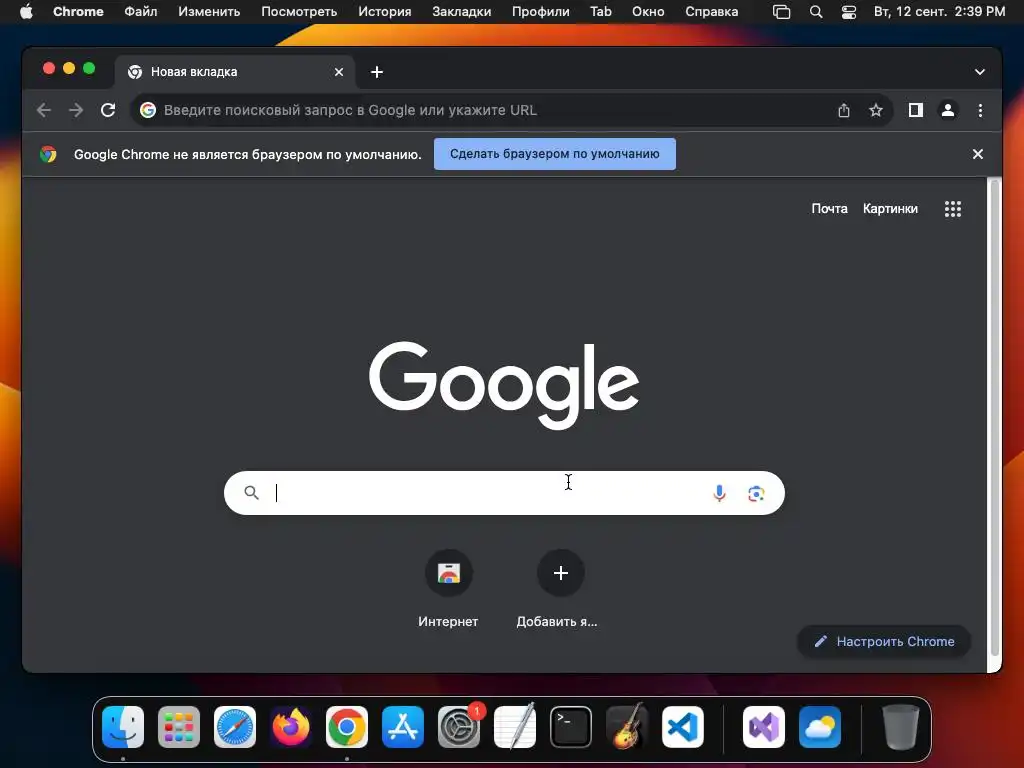The height and width of the screenshot is (768, 1024).
Task: Launch GarageBand from the dock
Action: [627, 727]
